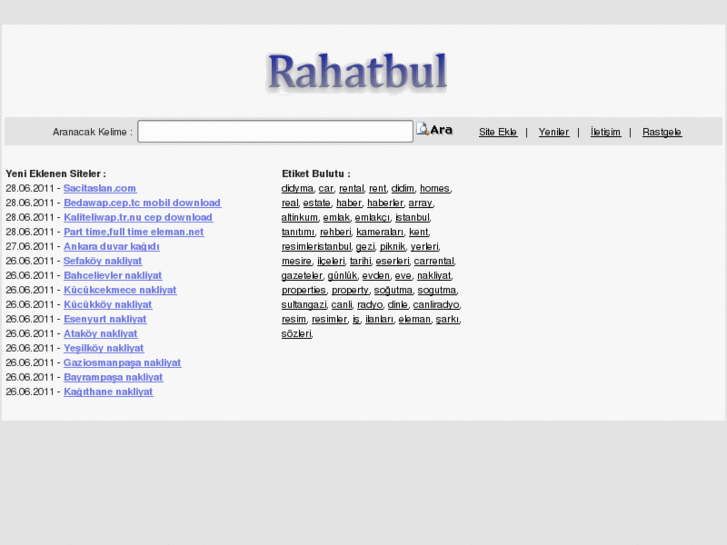
Task: Select the eleman tag
Action: point(415,319)
